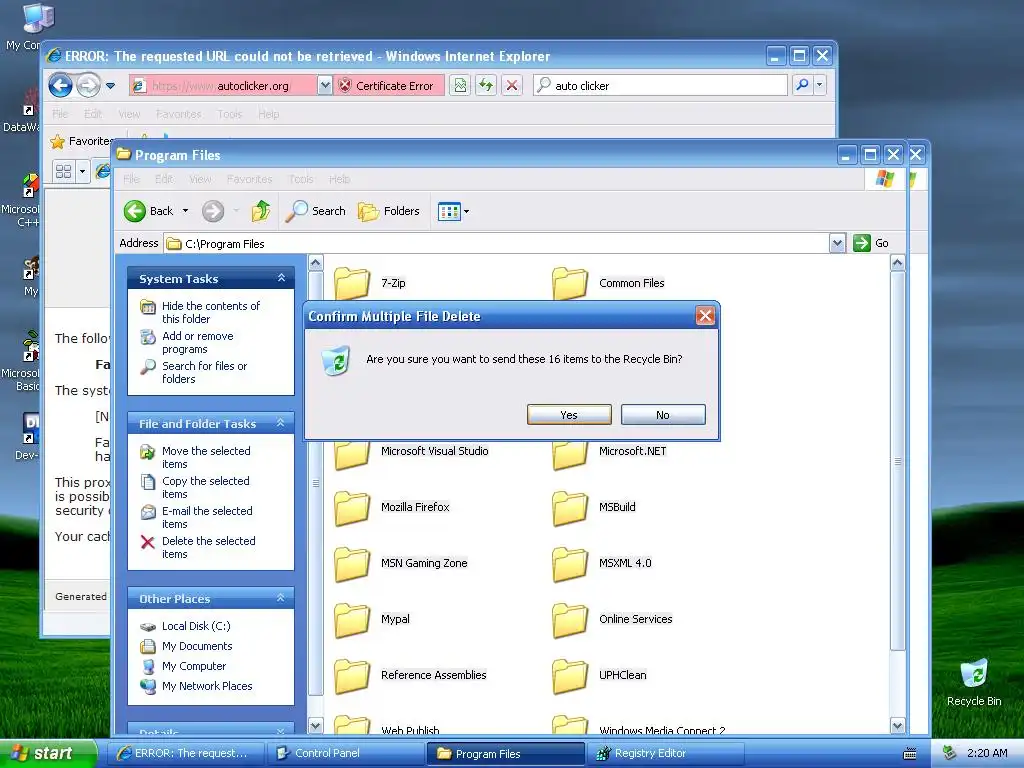Select the UPHClean folder

569,677
